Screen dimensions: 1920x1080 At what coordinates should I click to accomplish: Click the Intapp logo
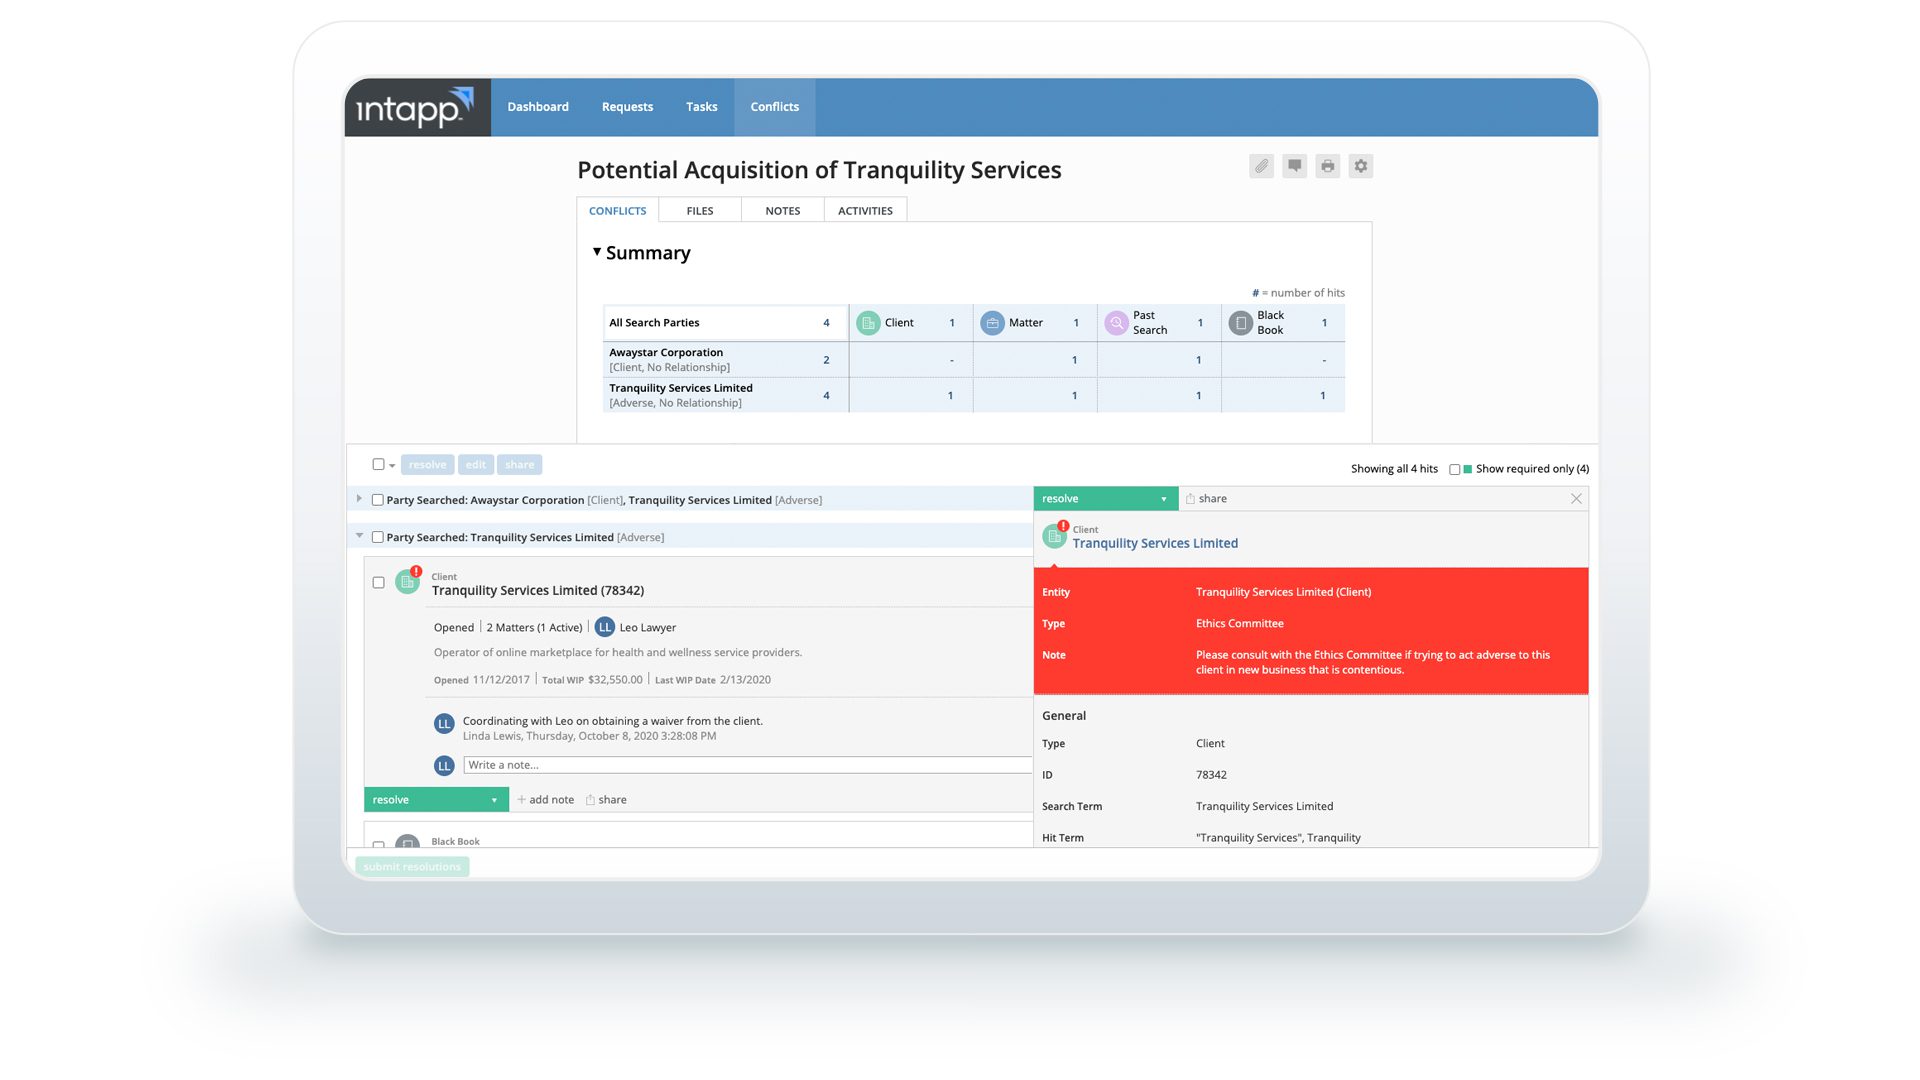pos(415,107)
